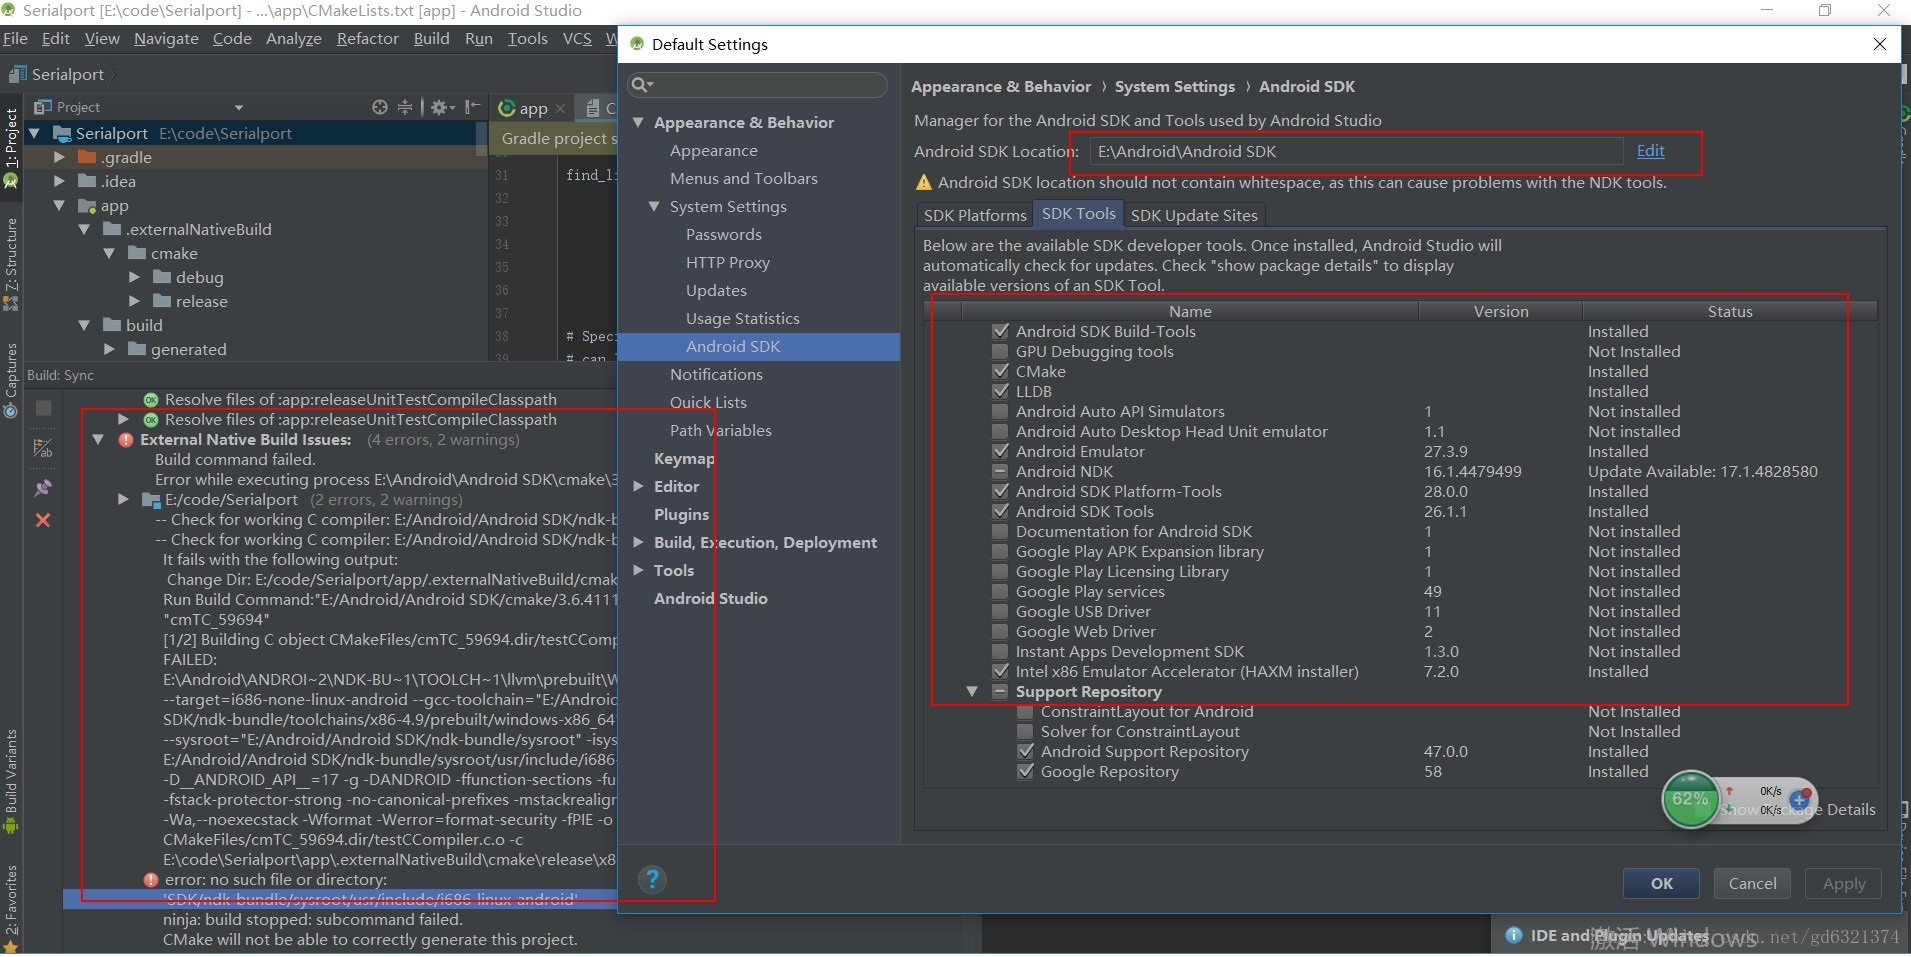This screenshot has width=1911, height=957.
Task: Click the toggle view 'ab' icon in Build panel
Action: click(43, 448)
